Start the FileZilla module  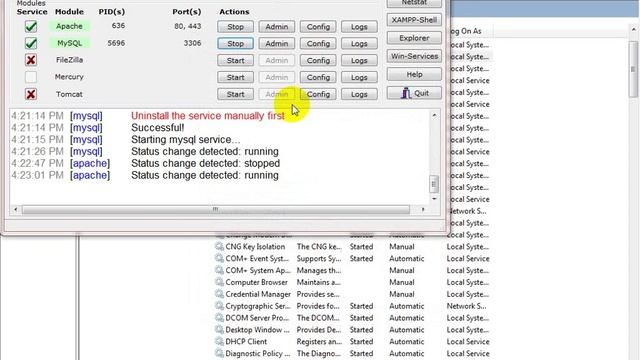pyautogui.click(x=236, y=60)
